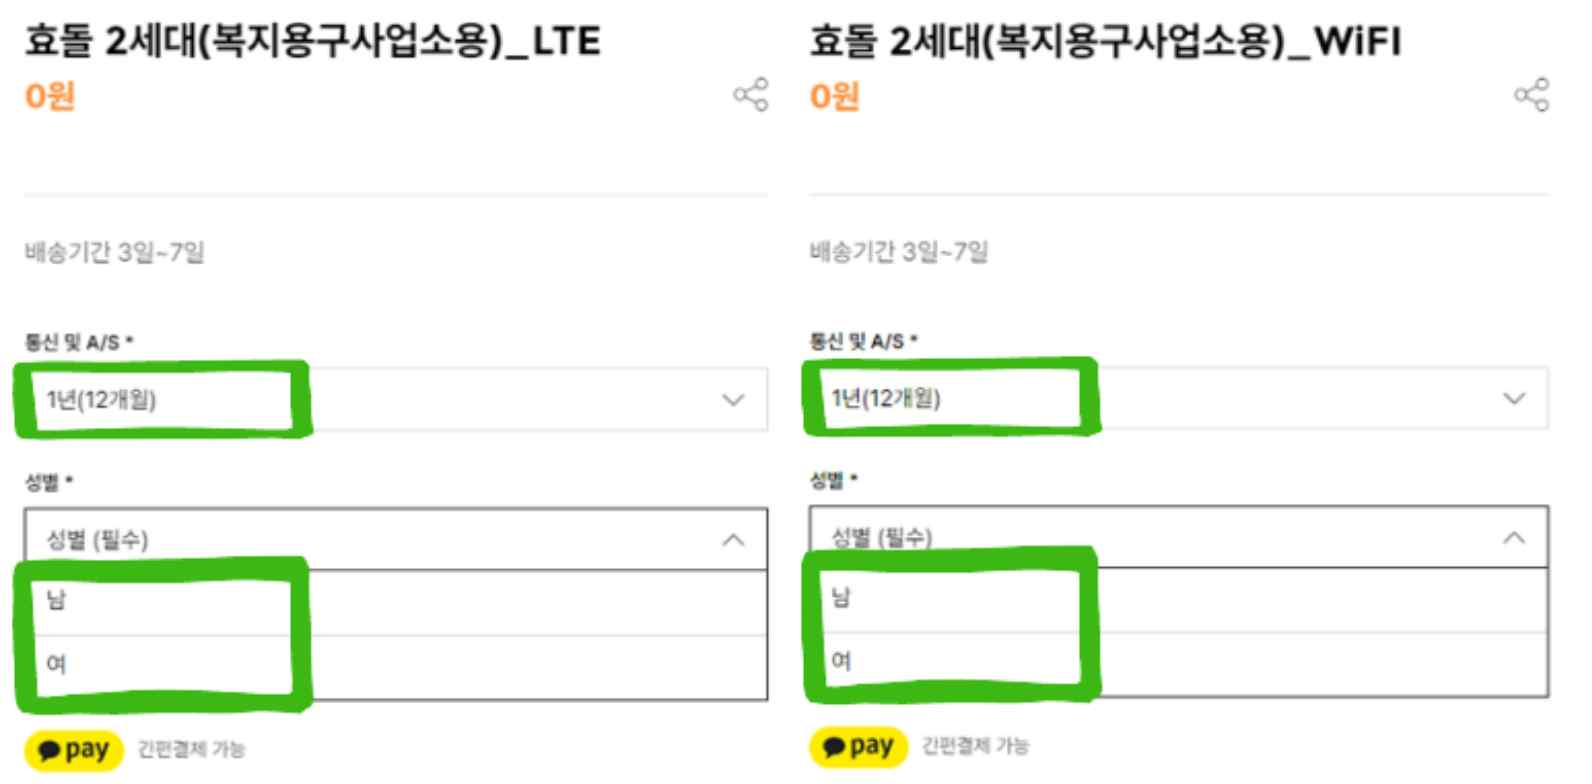Collapse WiFi 성별 list using the up chevron
This screenshot has height=784, width=1592.
1514,538
